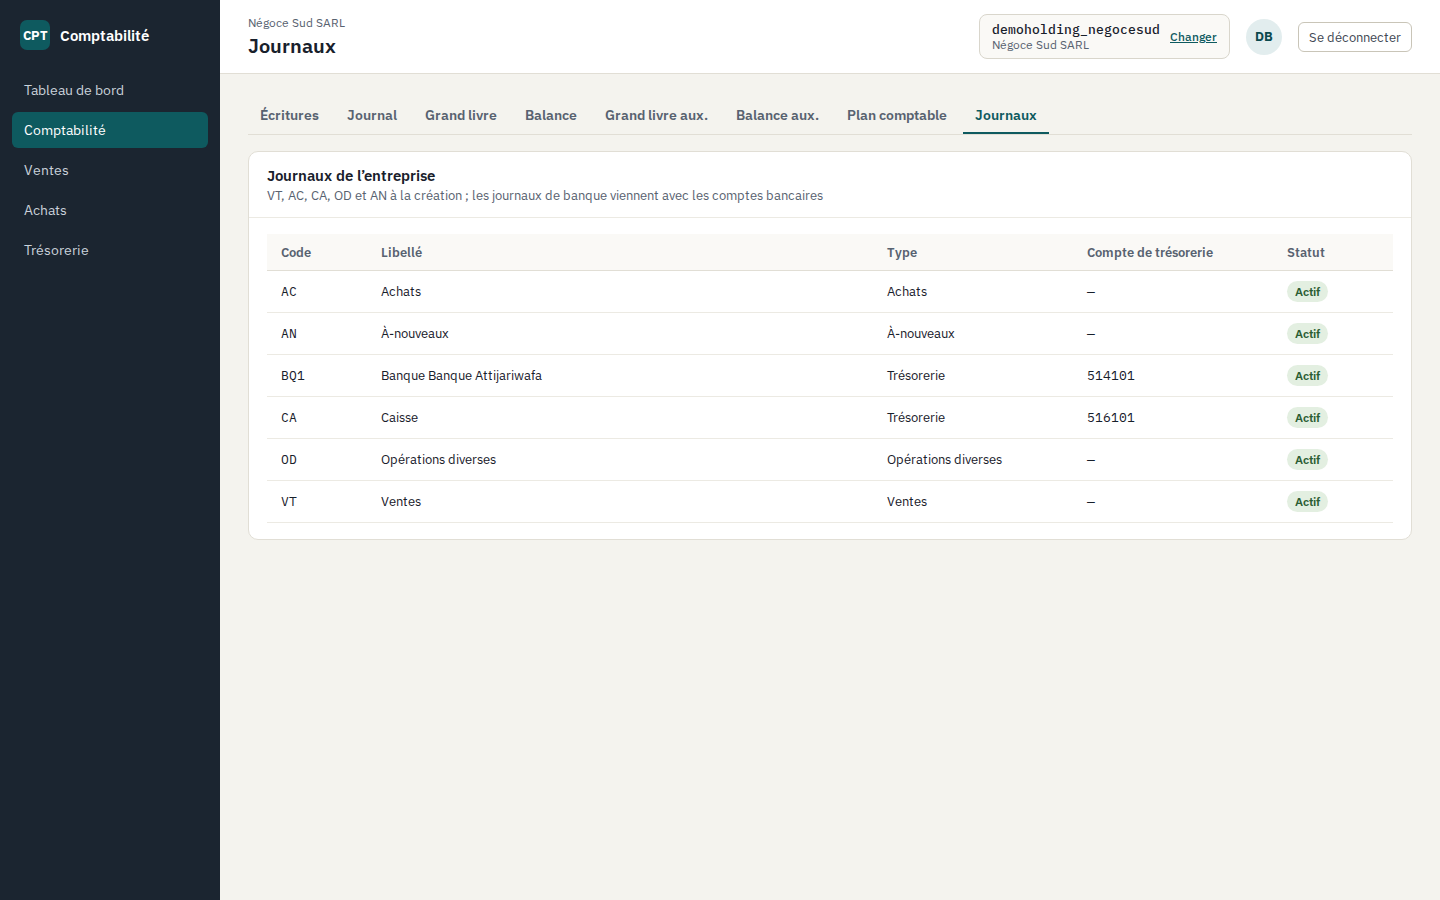Screen dimensions: 1440x900
Task: Click the CPT logo icon
Action: pos(35,35)
